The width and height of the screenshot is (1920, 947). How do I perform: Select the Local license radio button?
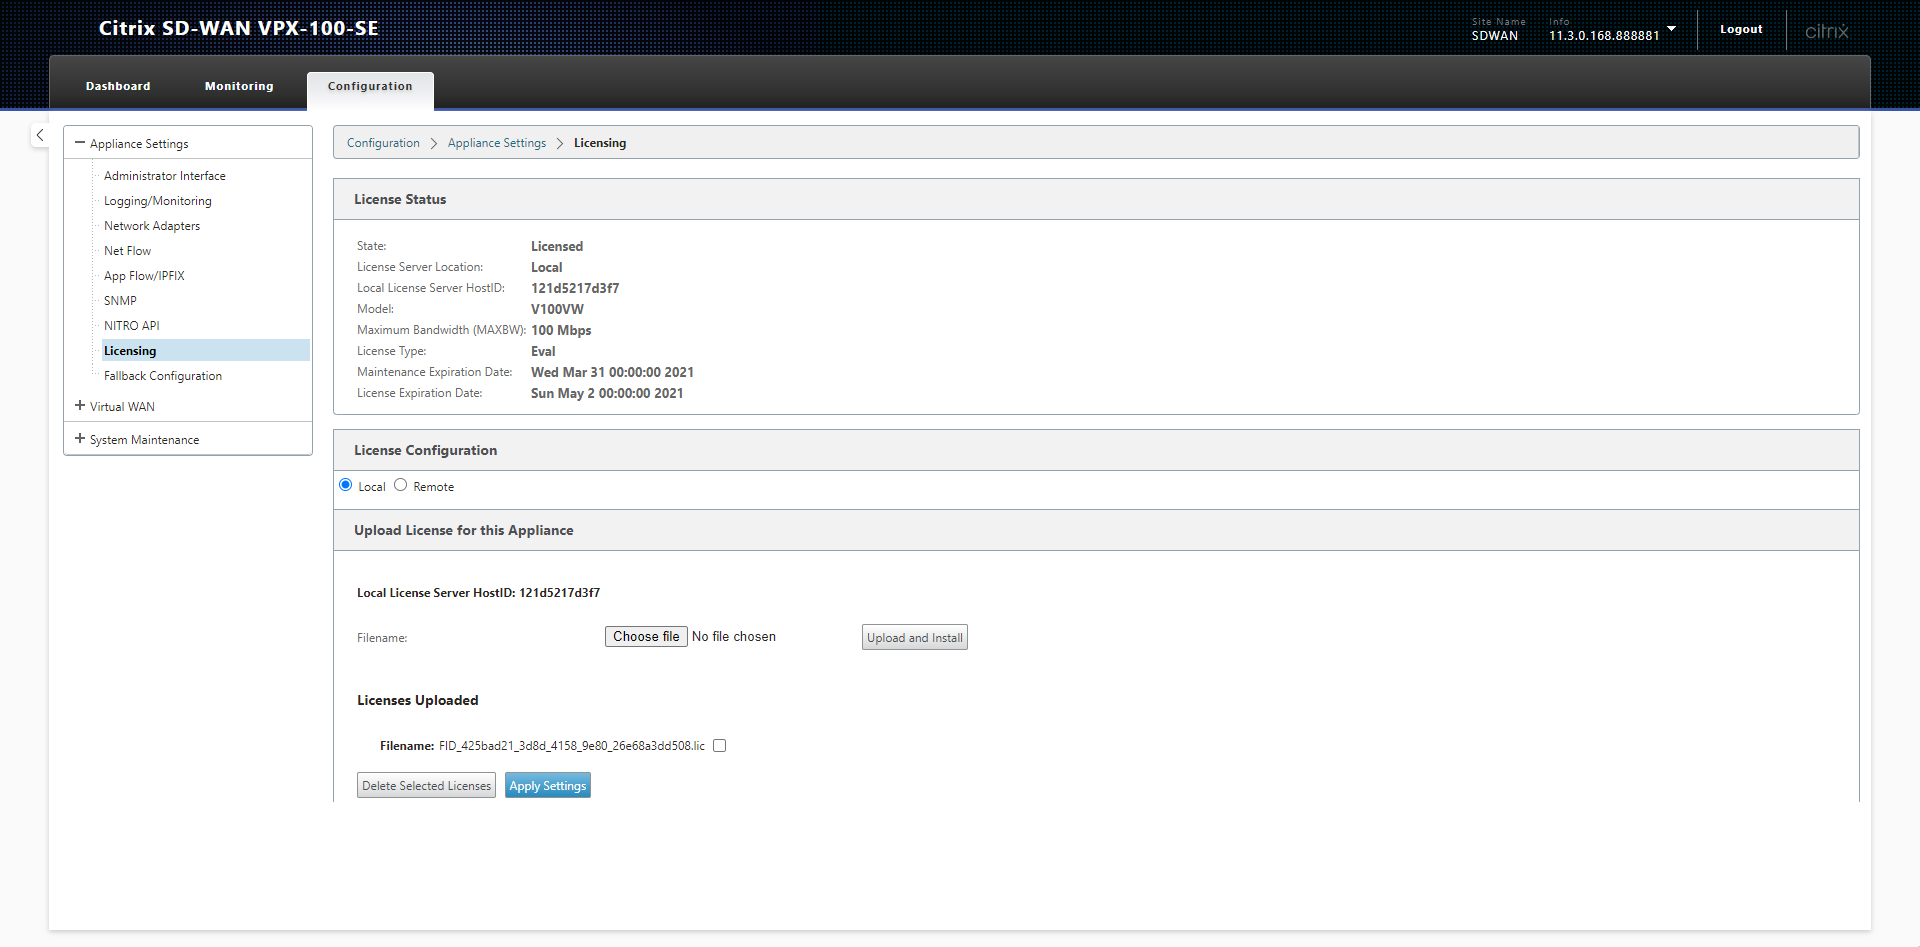coord(346,485)
